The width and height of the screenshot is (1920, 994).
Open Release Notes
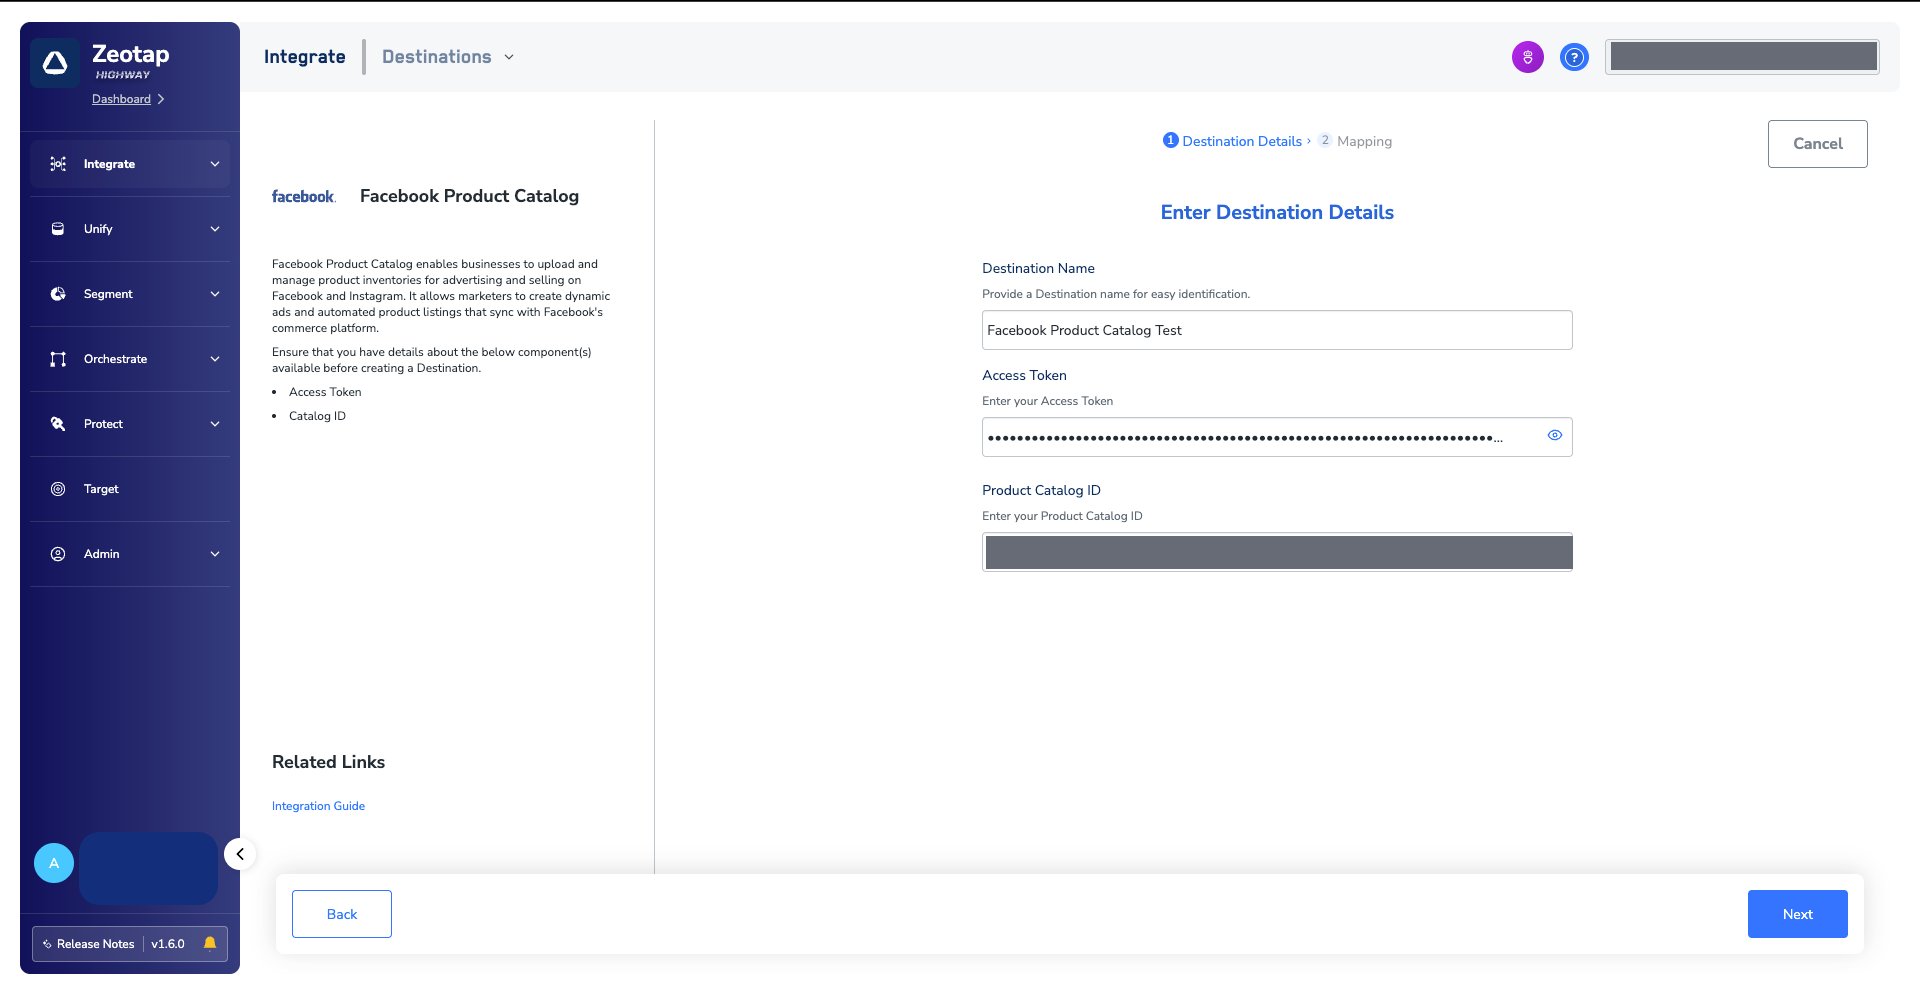[95, 944]
